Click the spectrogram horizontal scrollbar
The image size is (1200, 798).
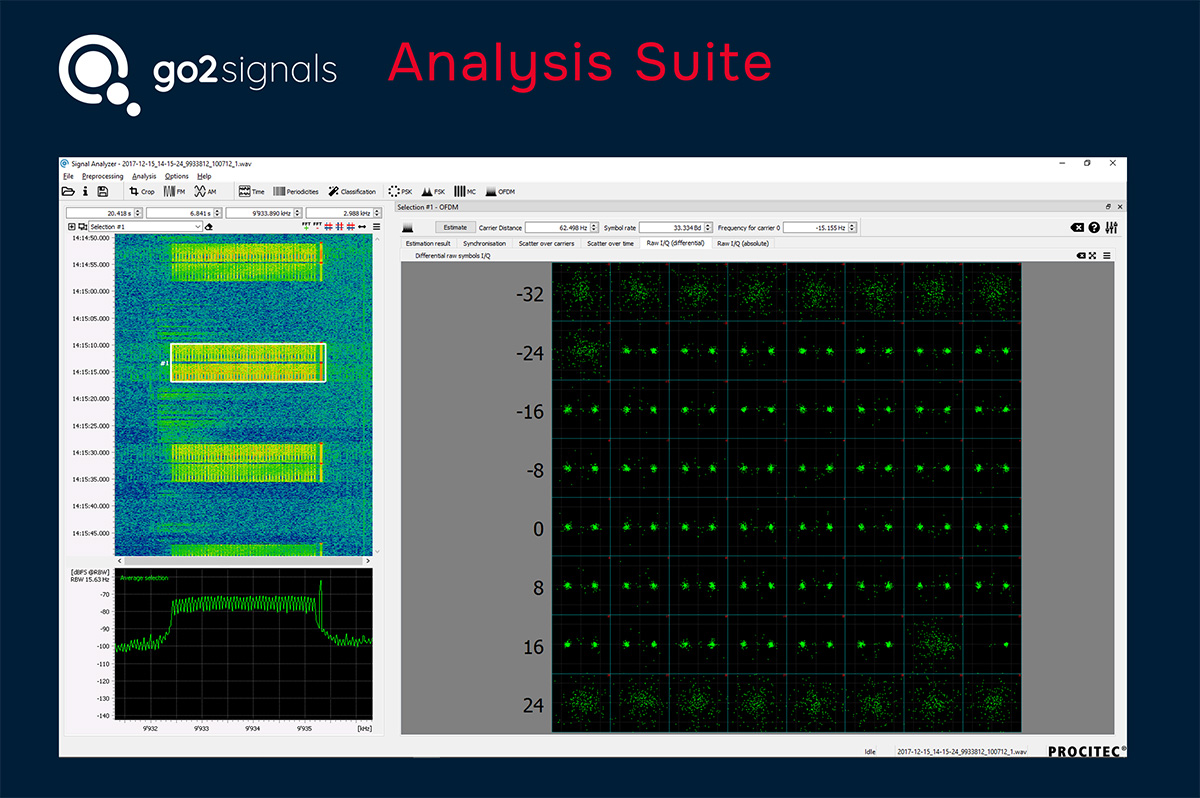tap(243, 561)
